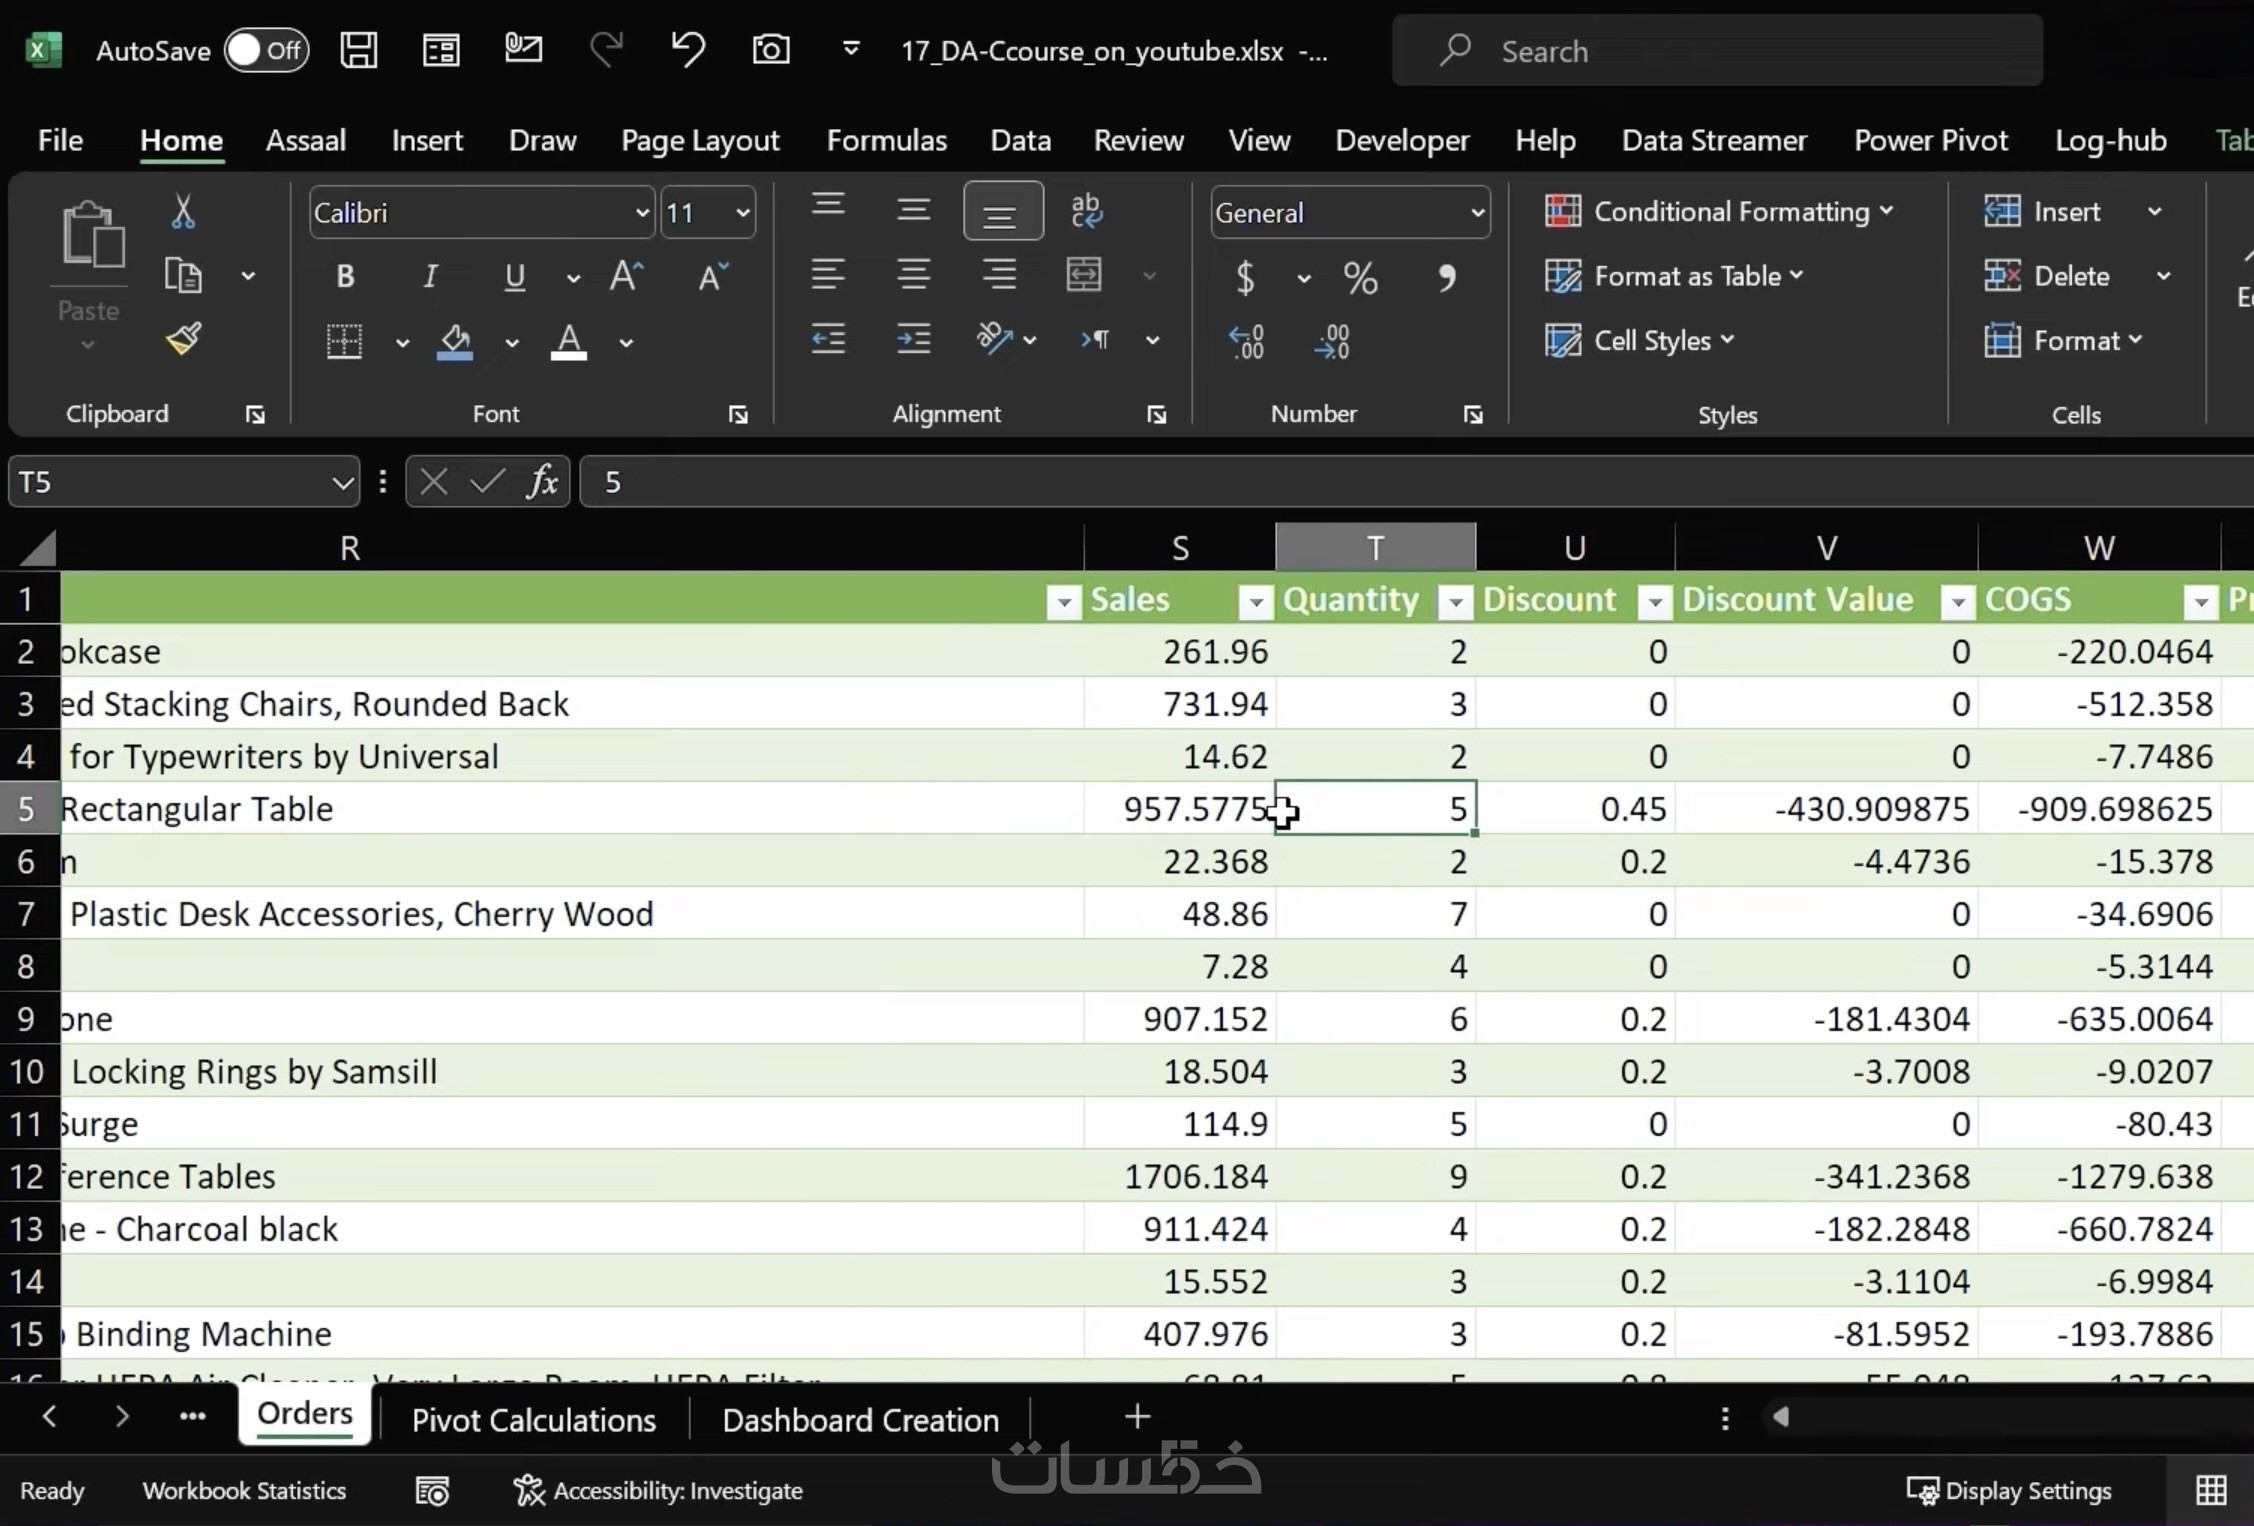
Task: Click the Undo arrow in title bar
Action: click(687, 50)
